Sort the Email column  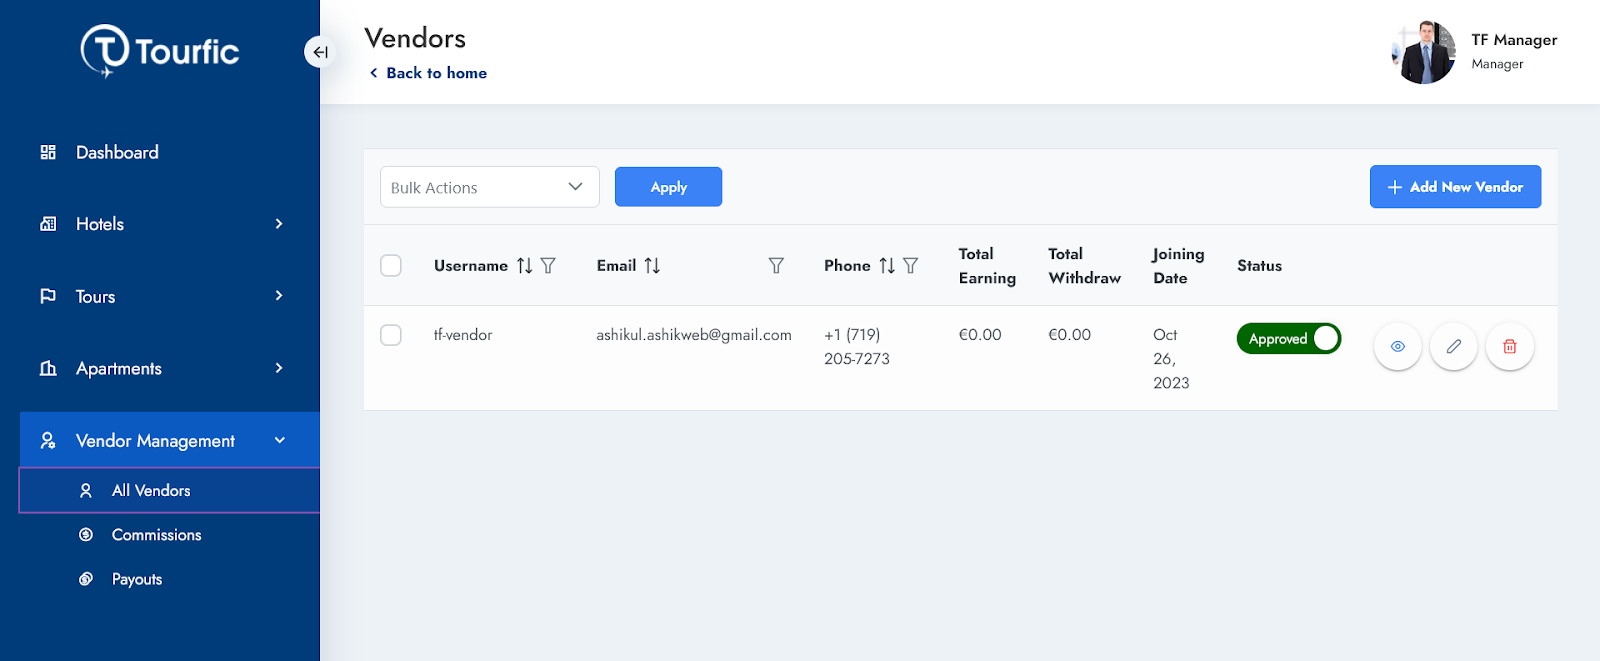click(x=652, y=266)
